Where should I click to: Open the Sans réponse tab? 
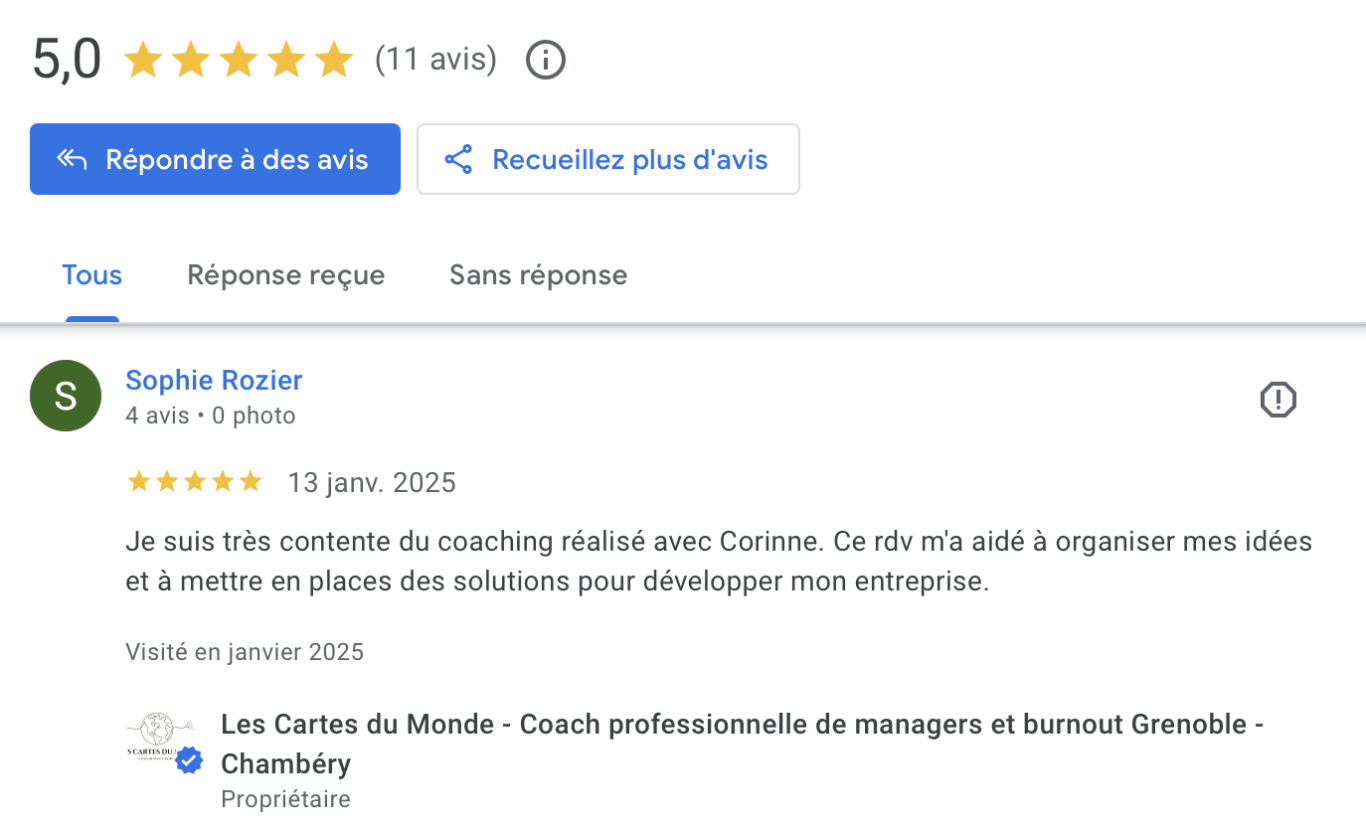click(538, 275)
